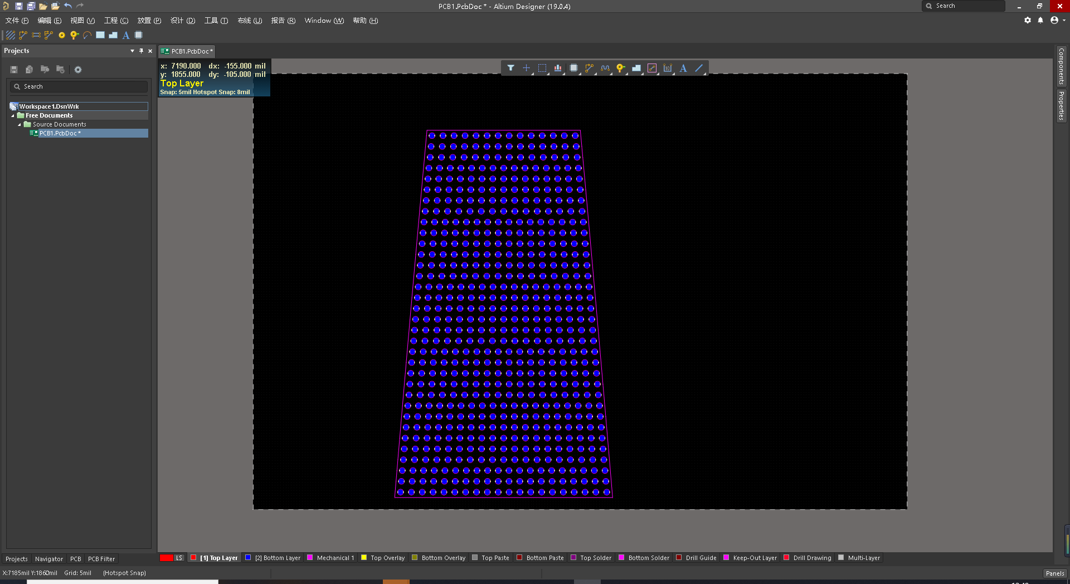Viewport: 1070px width, 584px height.
Task: Activate the Top Overlay layer tab
Action: coord(387,558)
